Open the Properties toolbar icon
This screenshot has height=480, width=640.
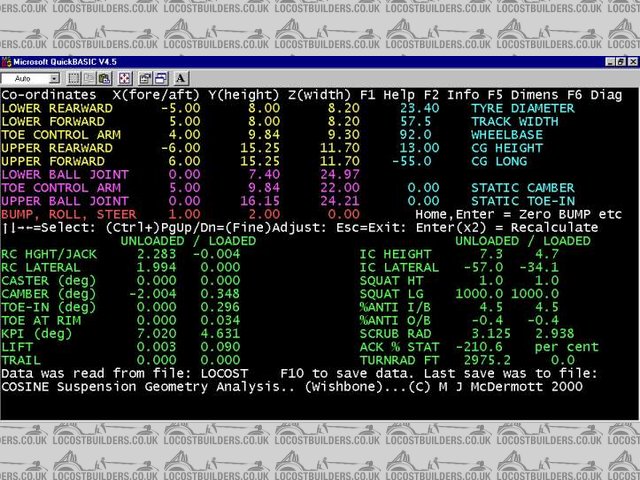click(x=146, y=77)
